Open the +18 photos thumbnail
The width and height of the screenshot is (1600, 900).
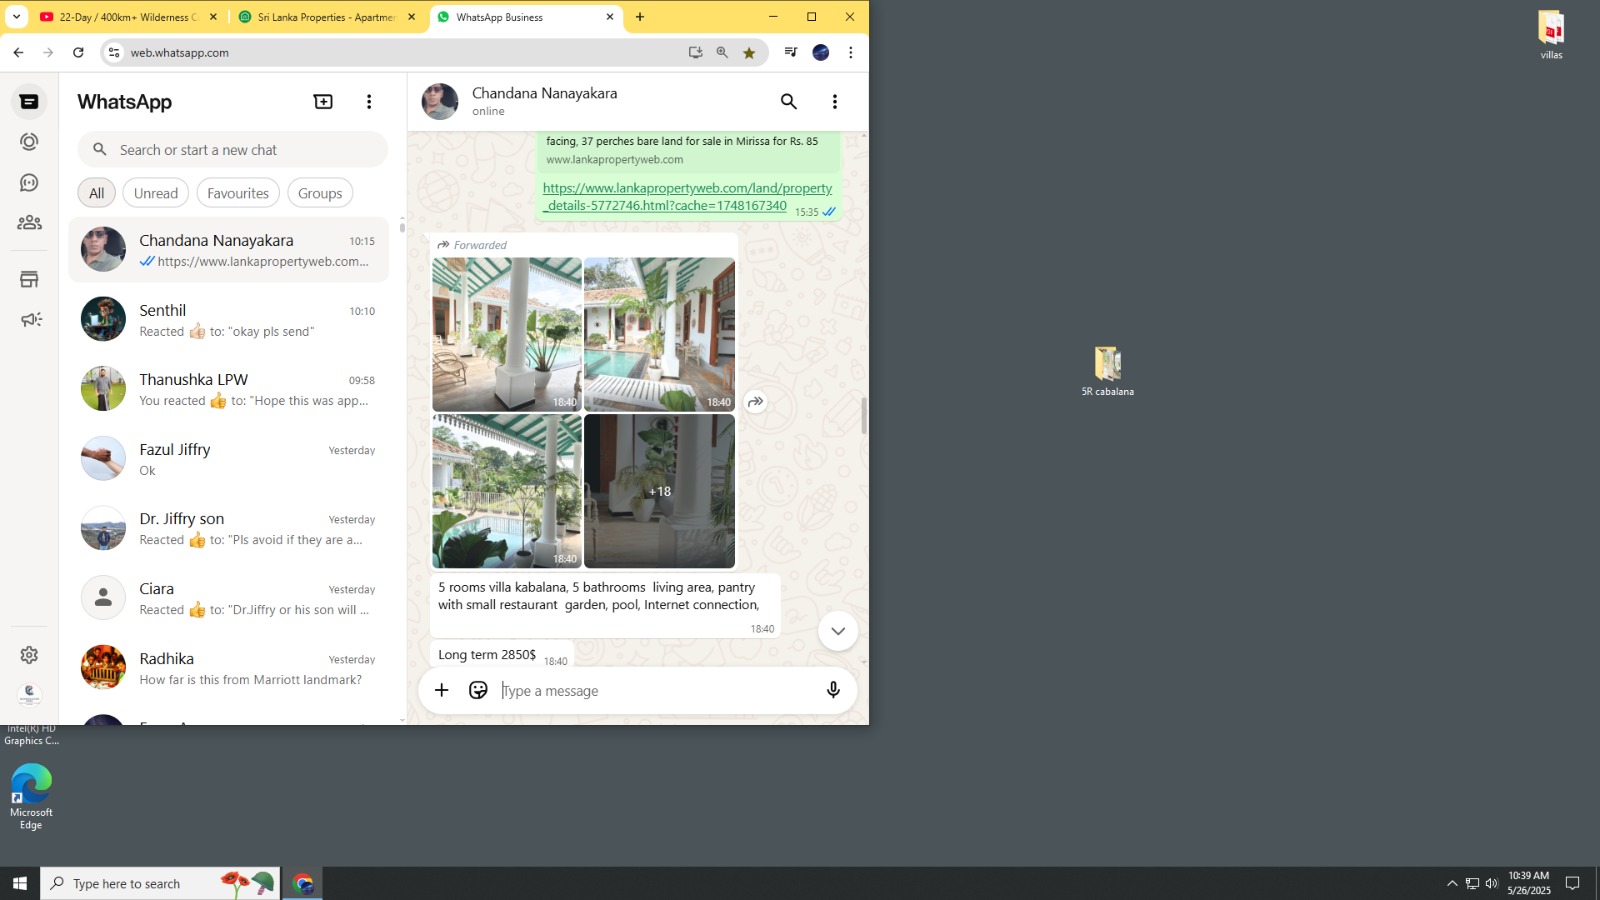point(659,492)
